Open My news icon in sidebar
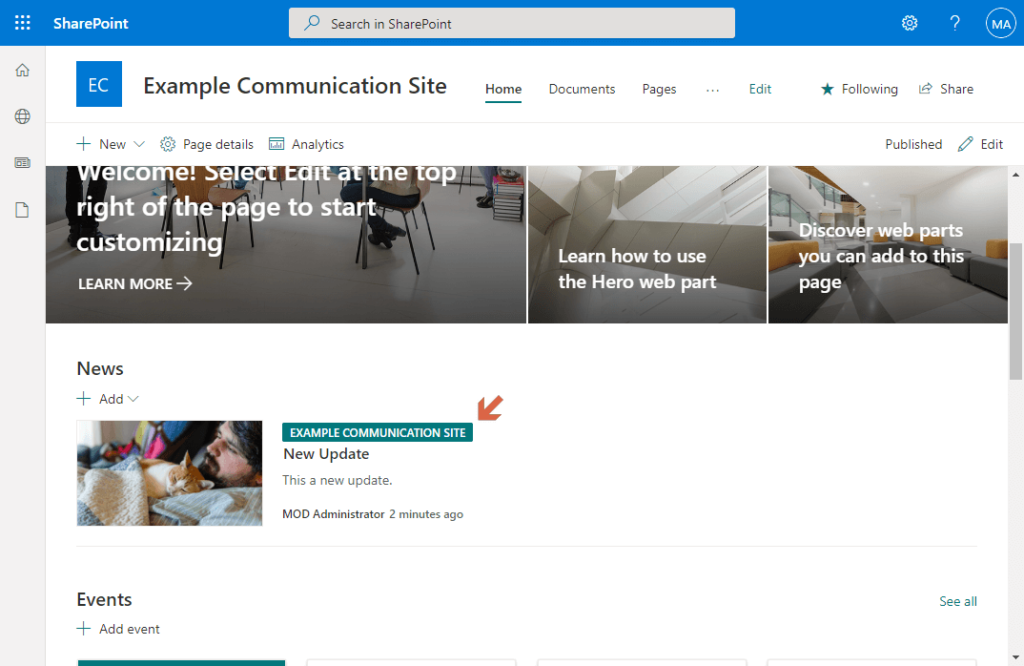Viewport: 1024px width, 666px height. pyautogui.click(x=22, y=163)
